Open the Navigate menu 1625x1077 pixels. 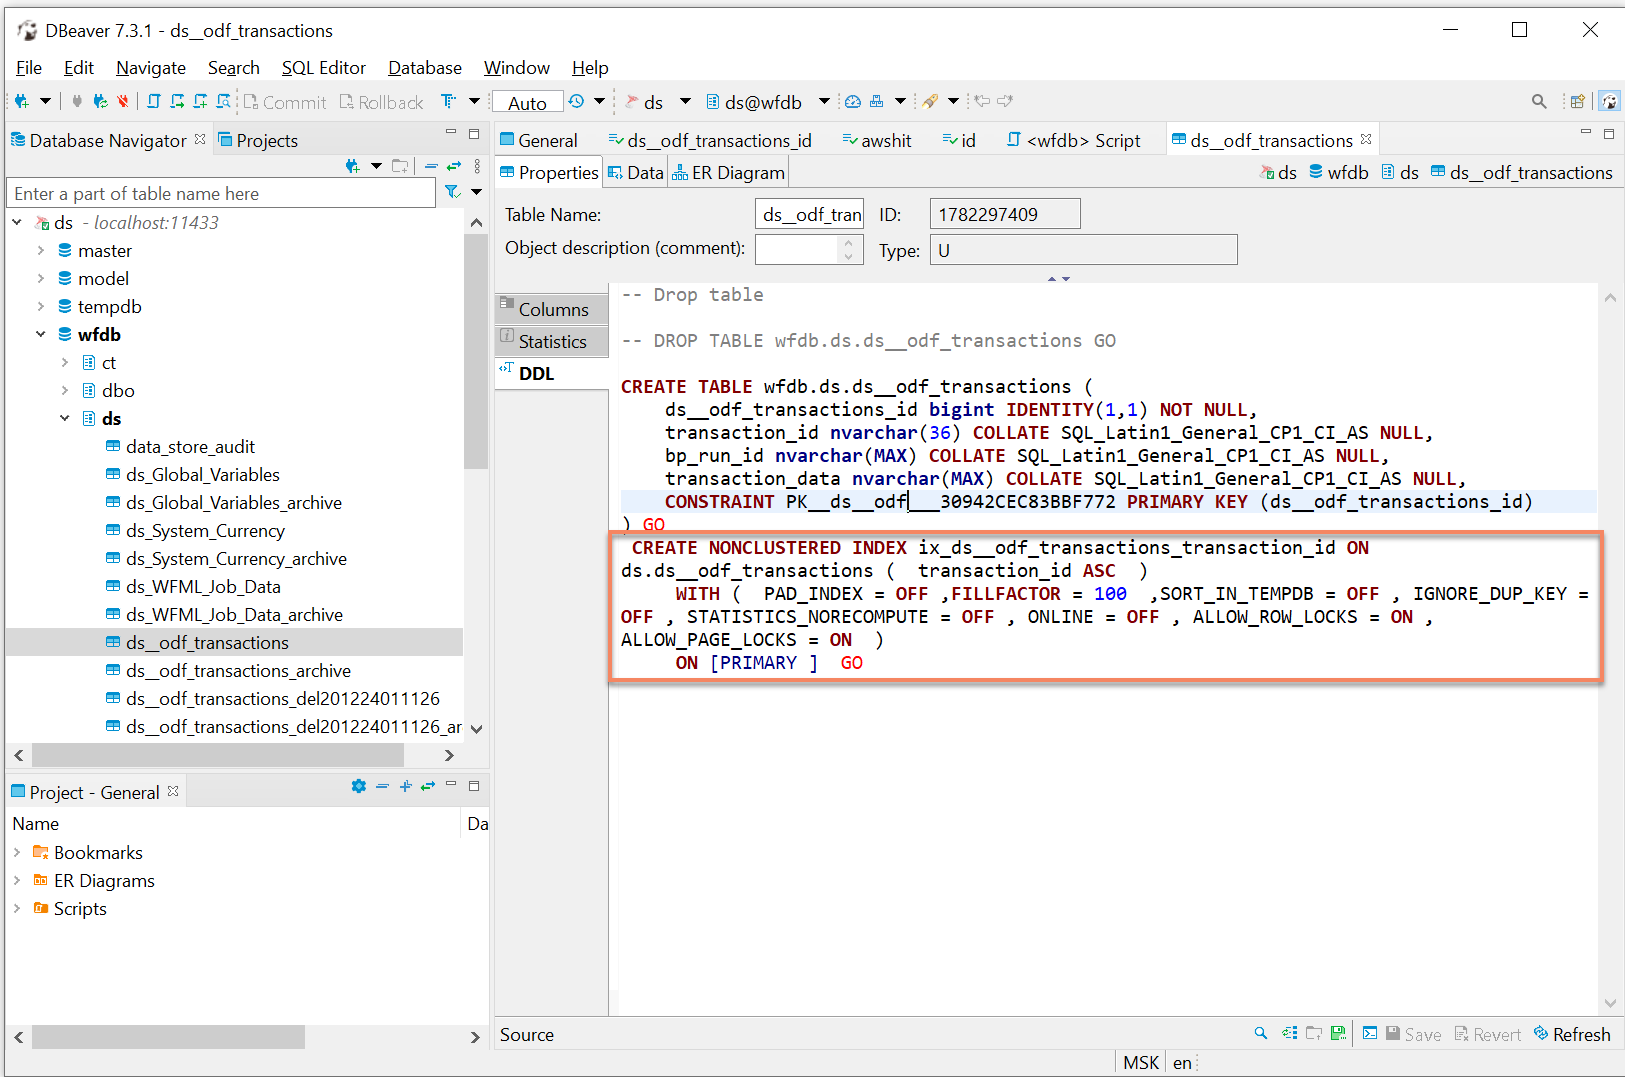tap(151, 68)
